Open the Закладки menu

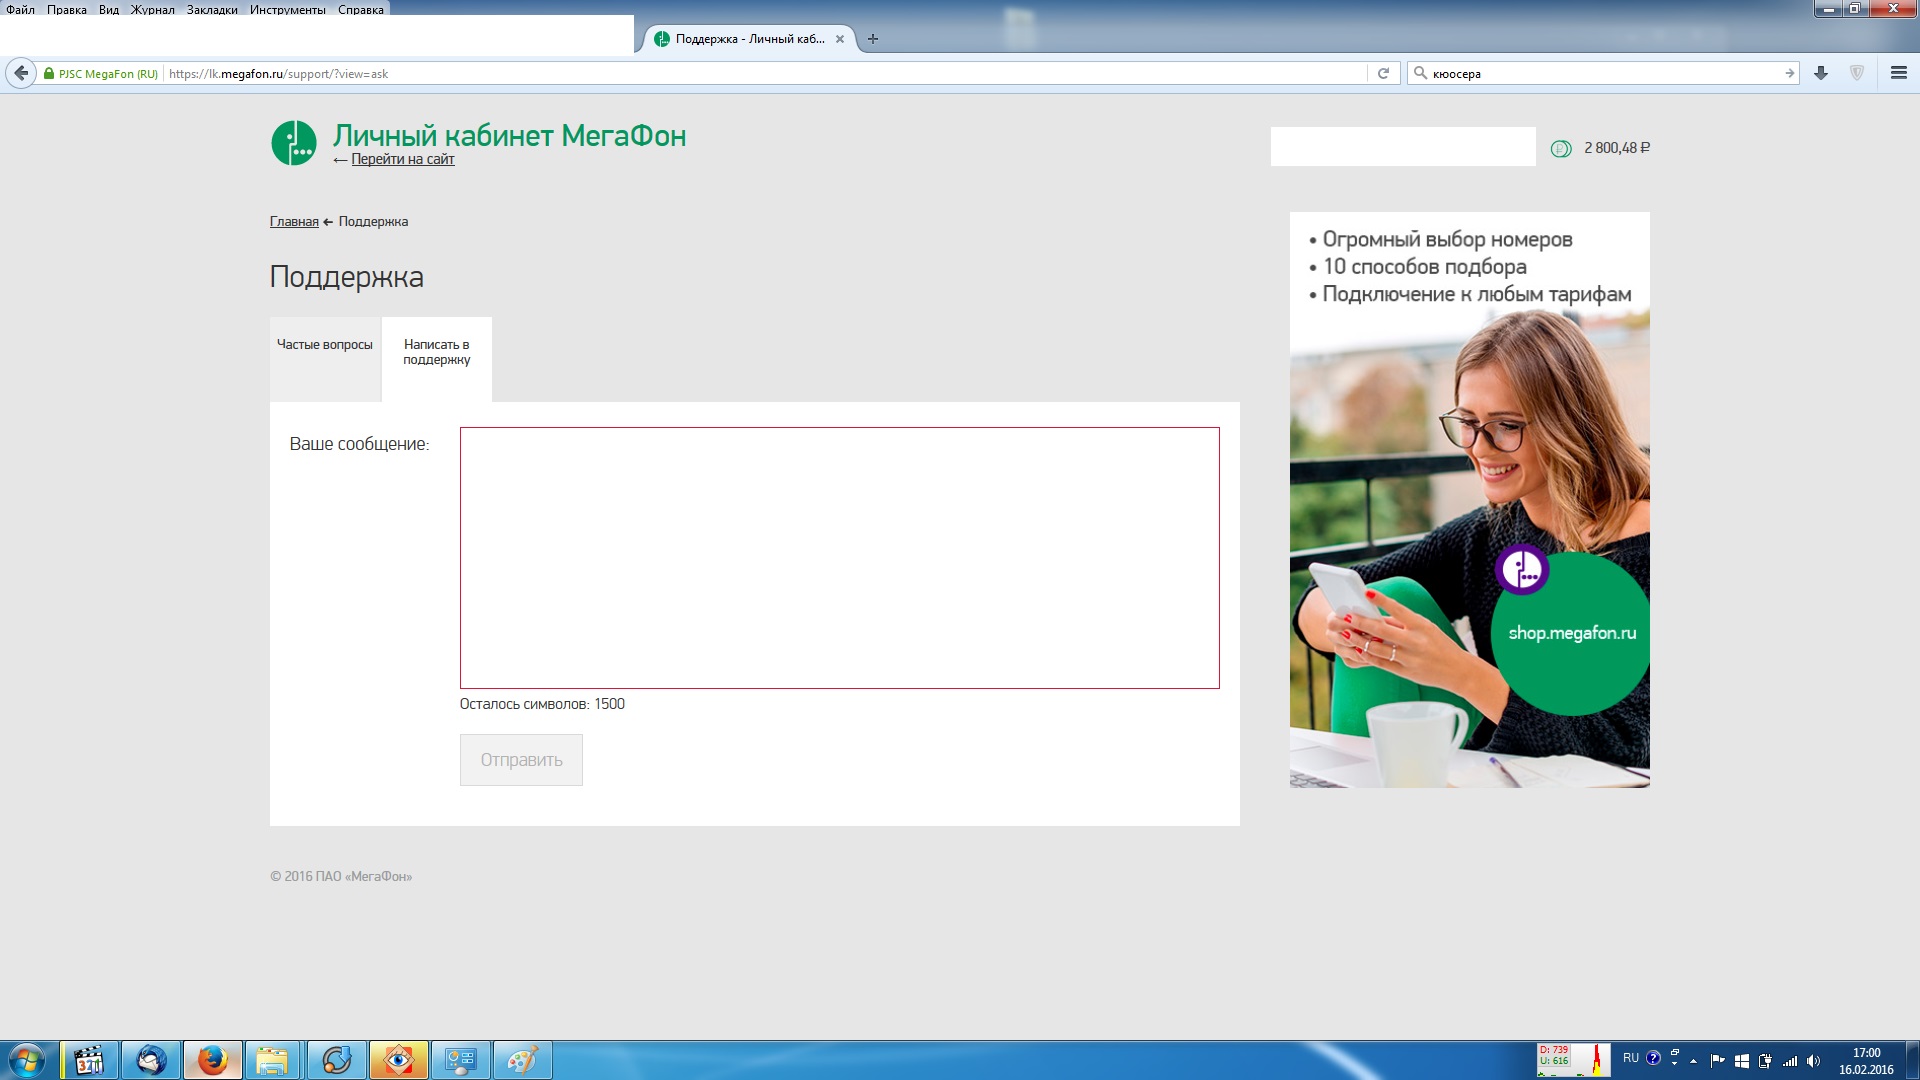coord(212,9)
